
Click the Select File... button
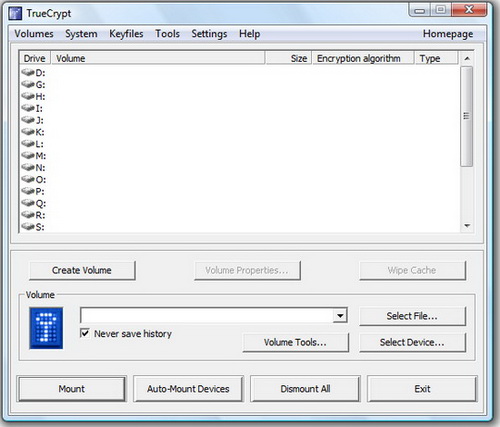coord(412,316)
